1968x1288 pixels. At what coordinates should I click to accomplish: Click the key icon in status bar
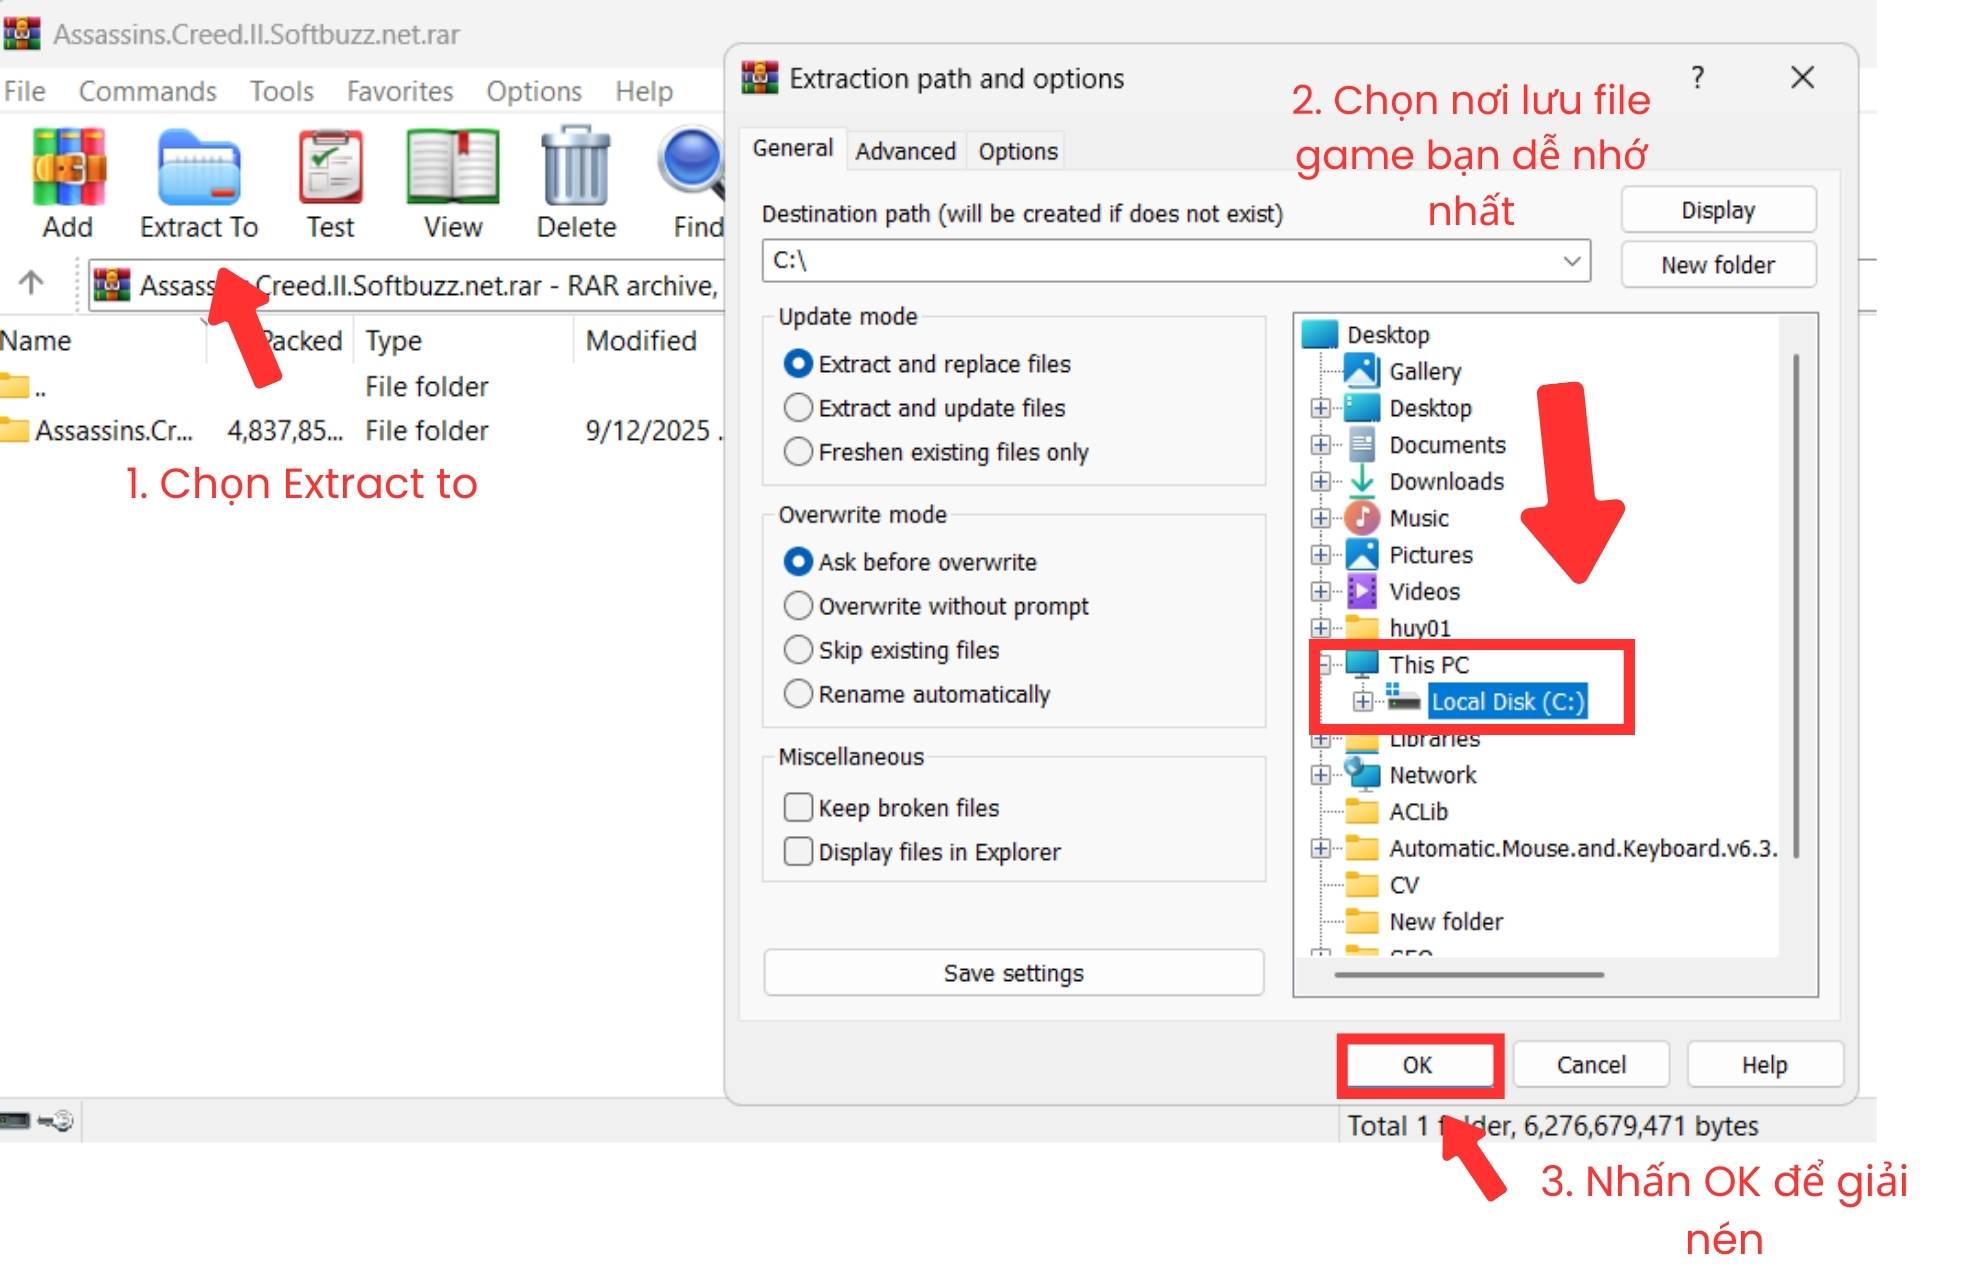pos(57,1121)
